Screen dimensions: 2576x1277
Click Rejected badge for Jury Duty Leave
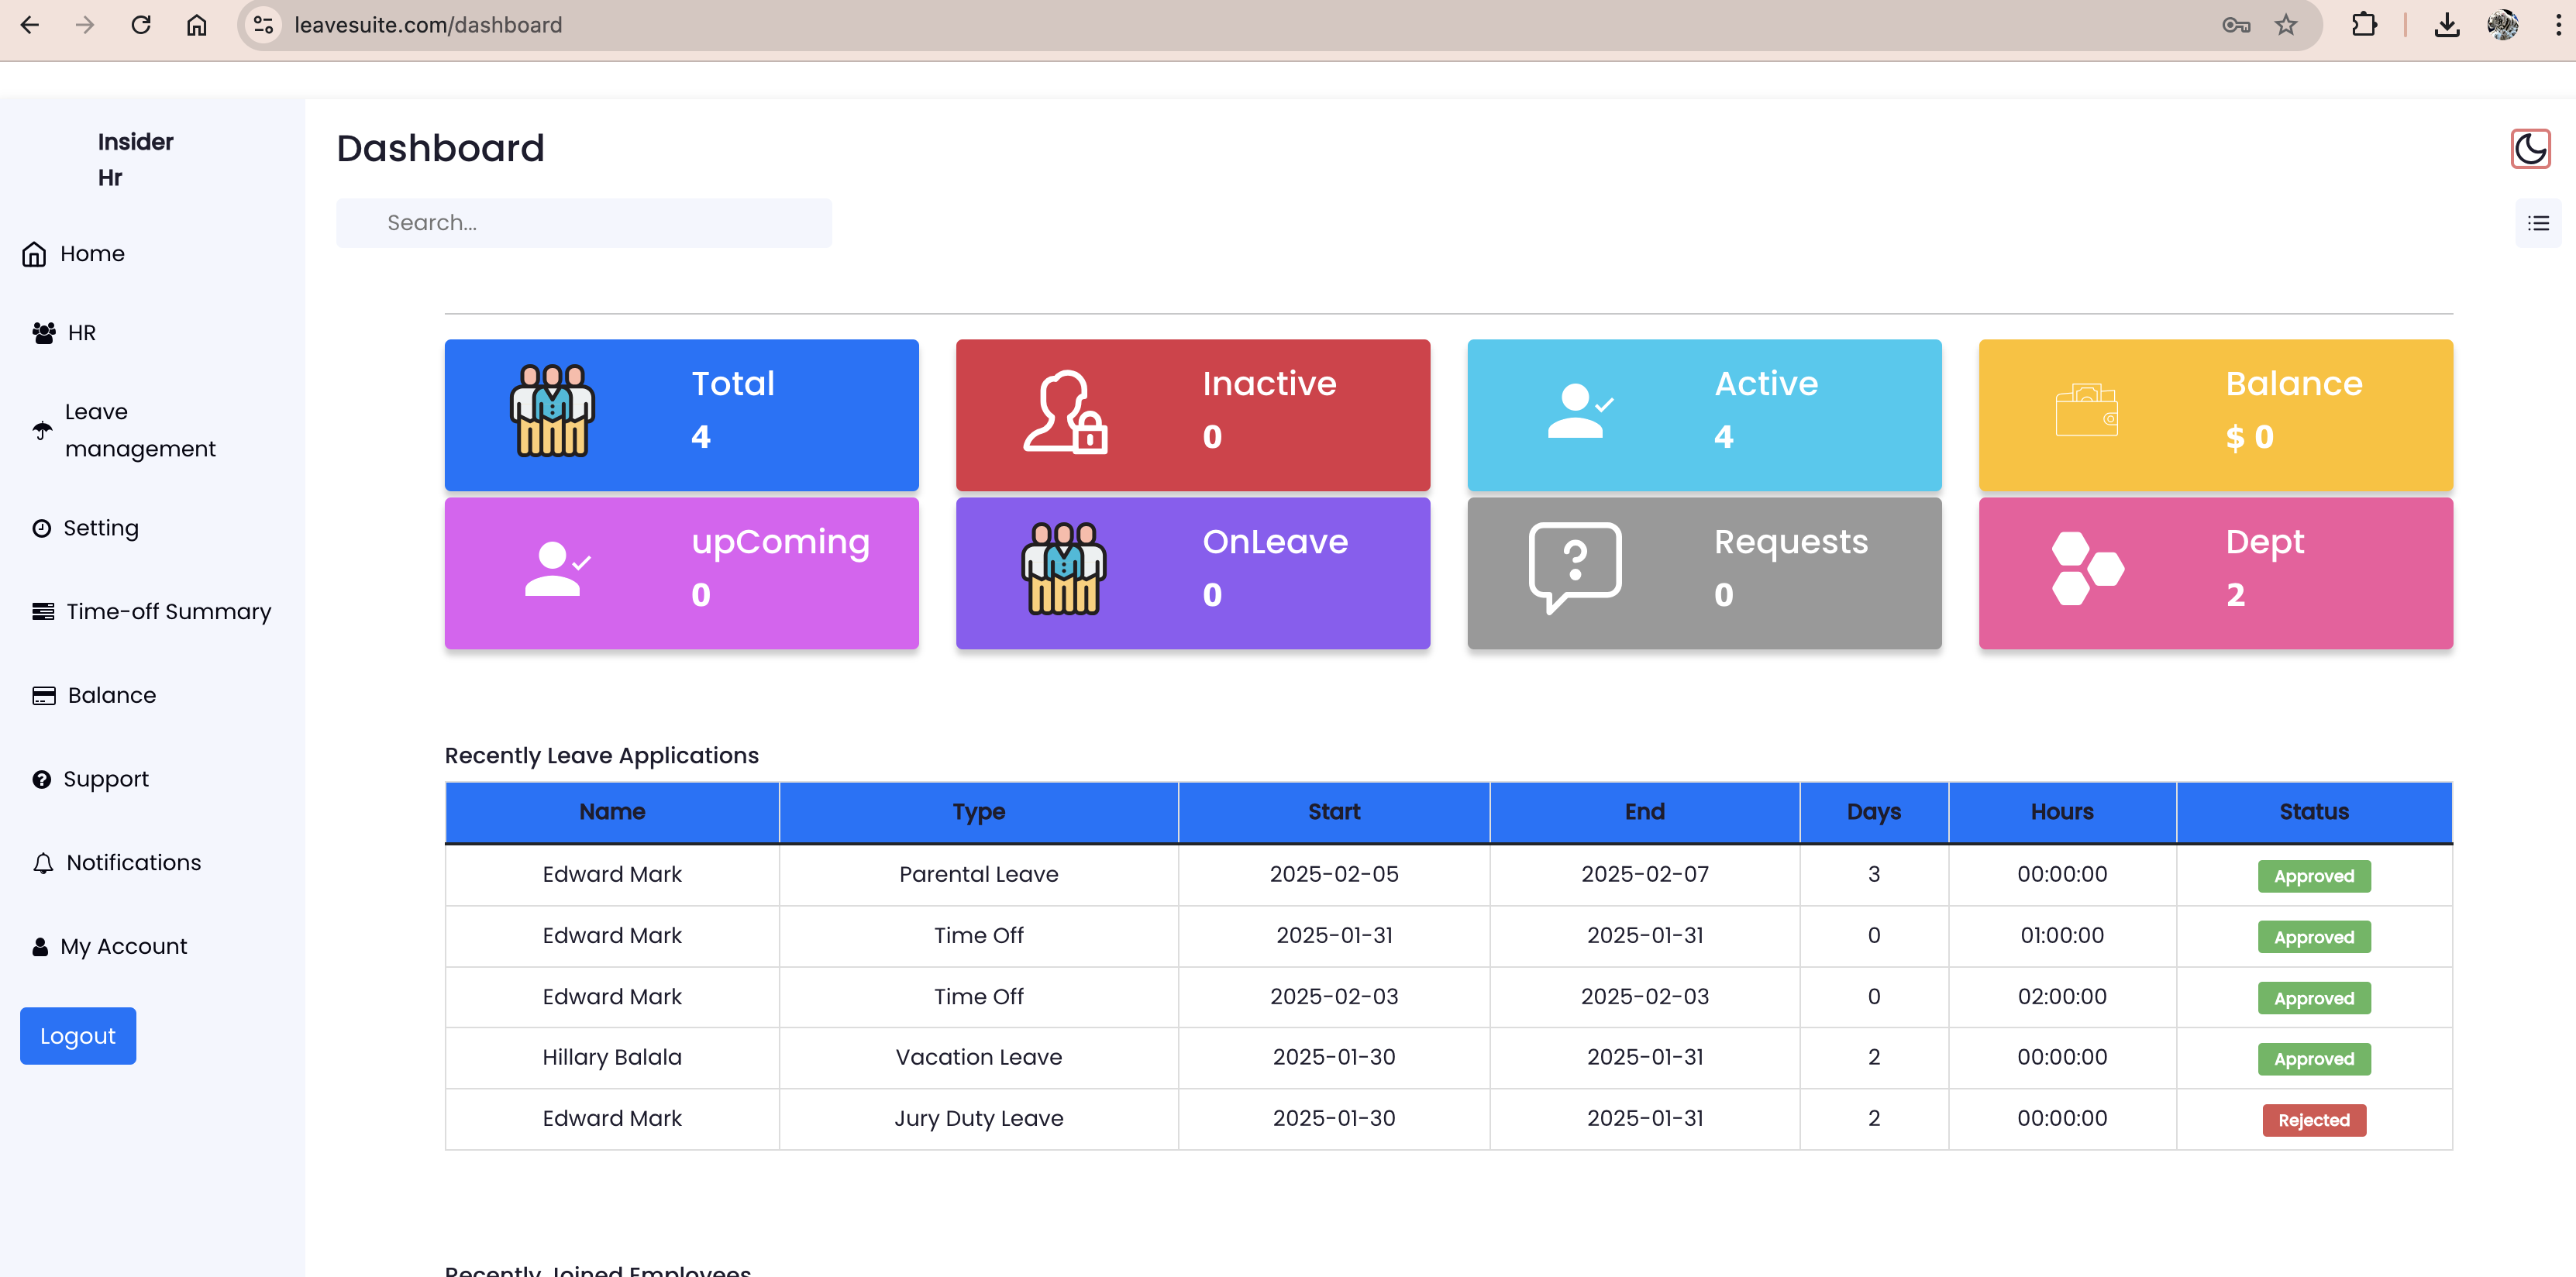[2314, 1120]
